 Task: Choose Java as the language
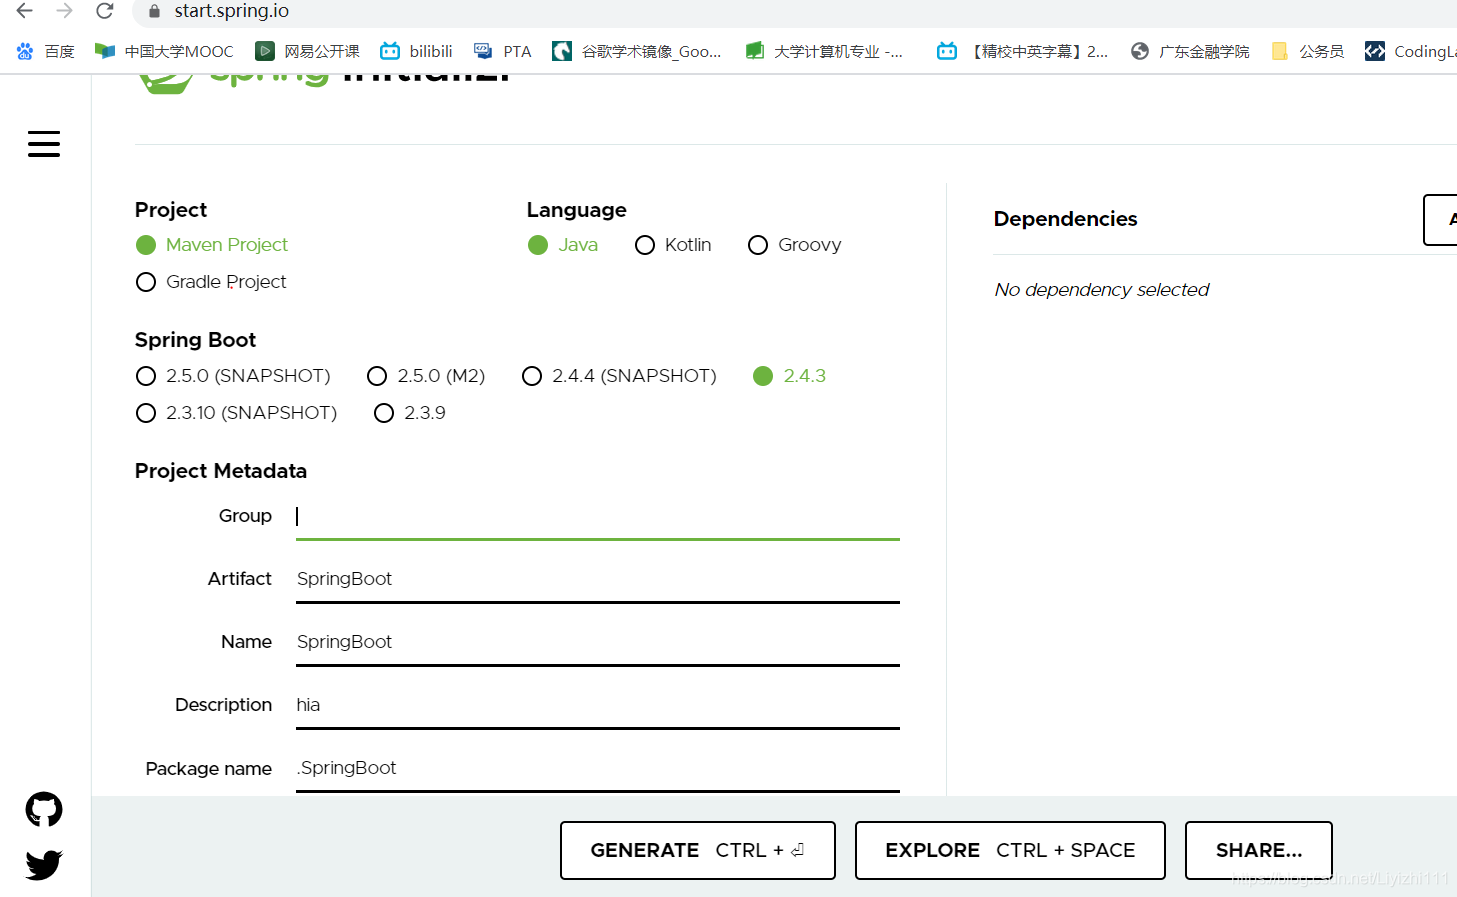point(563,245)
